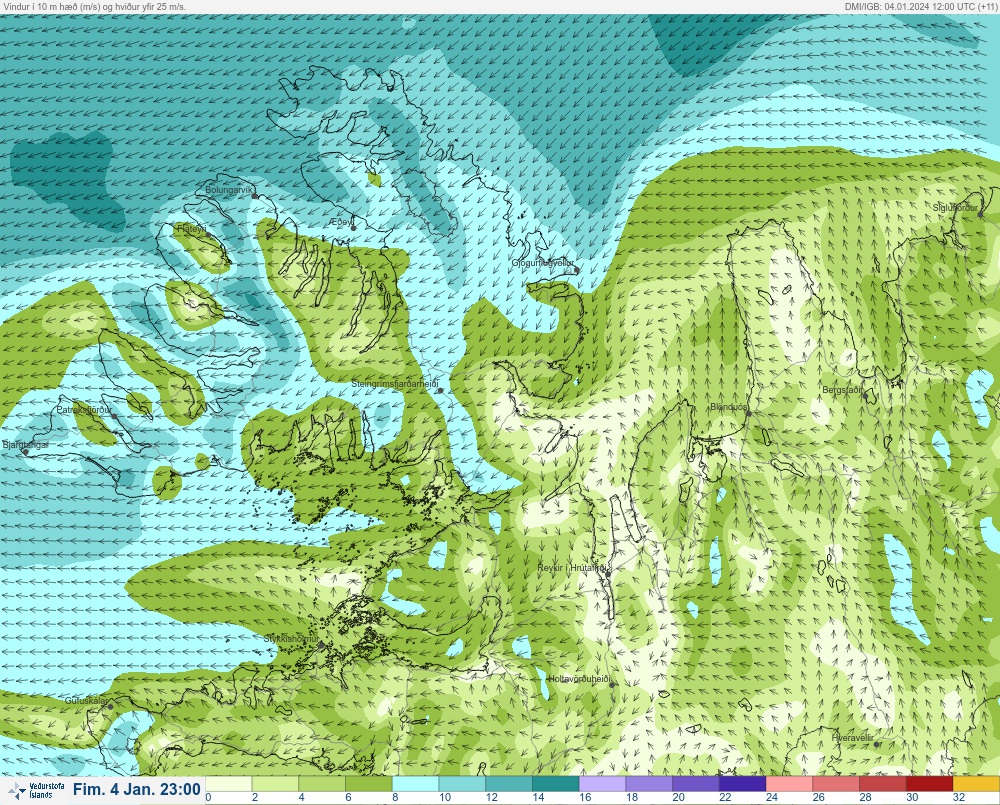Screen dimensions: 1000x805
Task: Pick the 18–20 m/s purple swatch
Action: (x=649, y=784)
